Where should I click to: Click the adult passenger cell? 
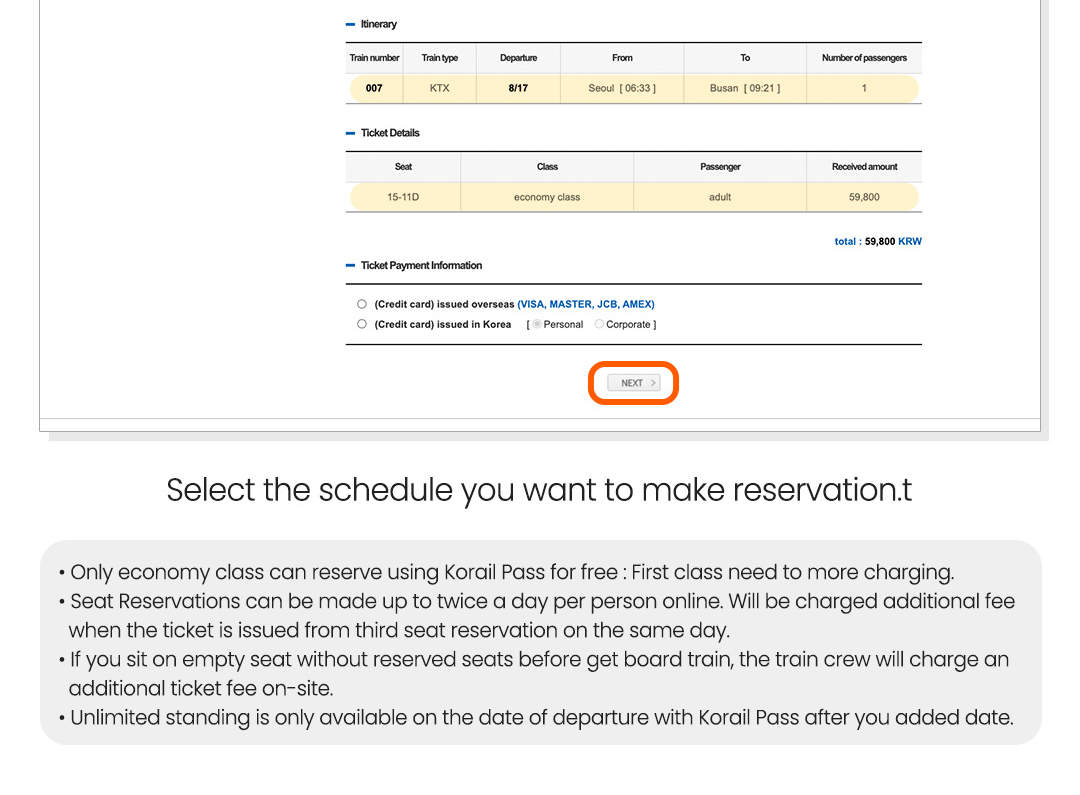[720, 197]
